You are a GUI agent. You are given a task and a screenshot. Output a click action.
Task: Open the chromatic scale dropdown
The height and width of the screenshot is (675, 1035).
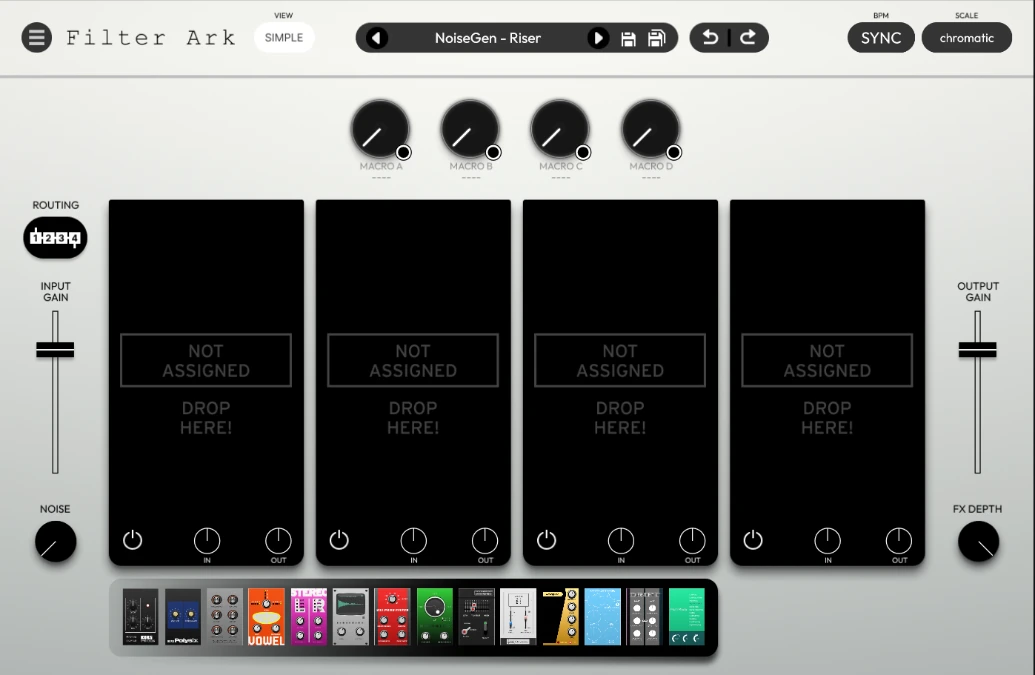tap(966, 38)
